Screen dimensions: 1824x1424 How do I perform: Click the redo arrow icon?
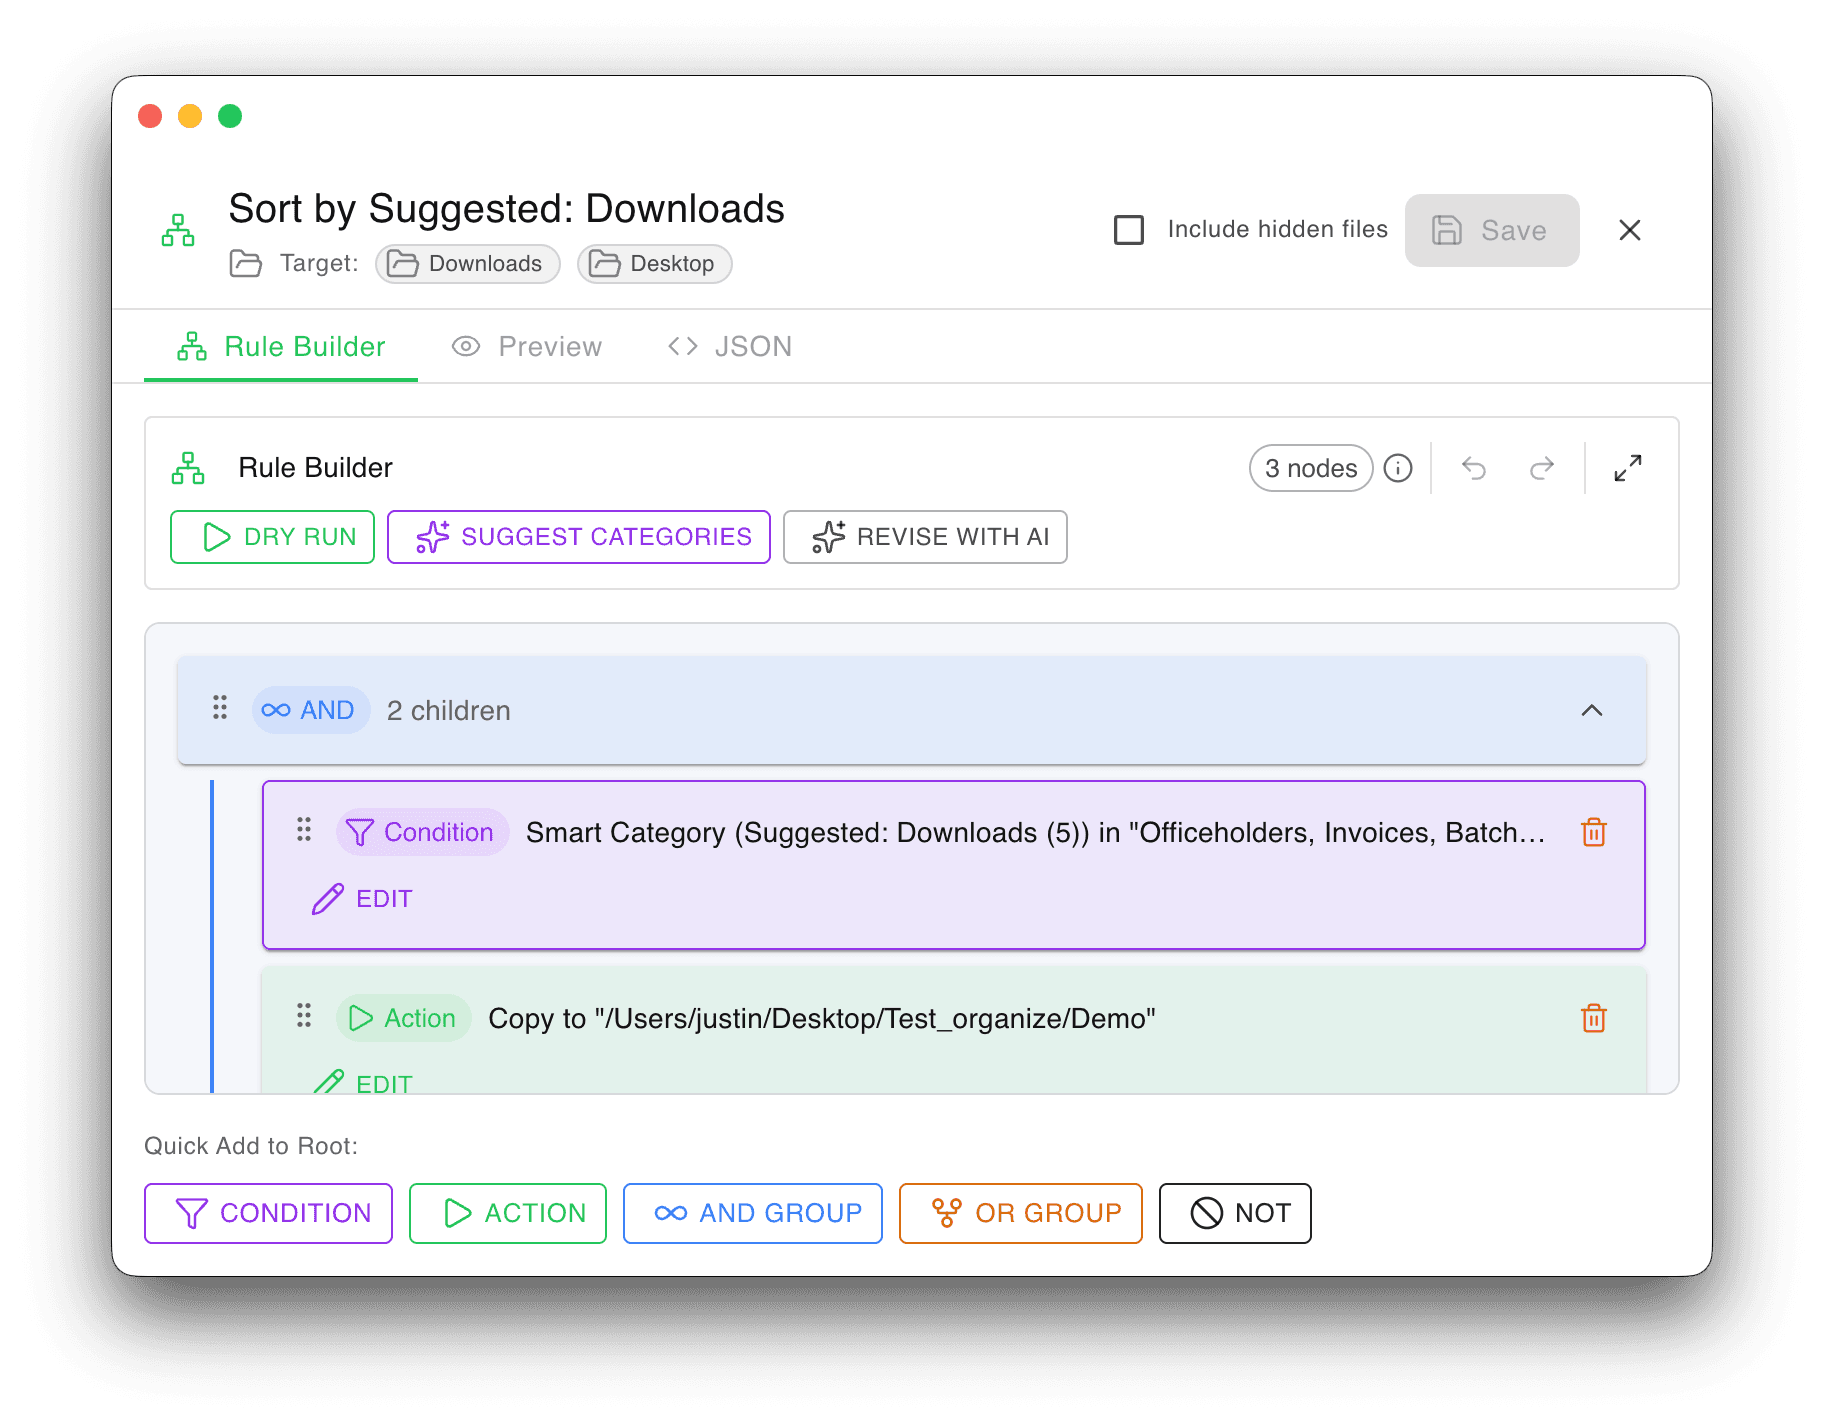click(x=1542, y=468)
